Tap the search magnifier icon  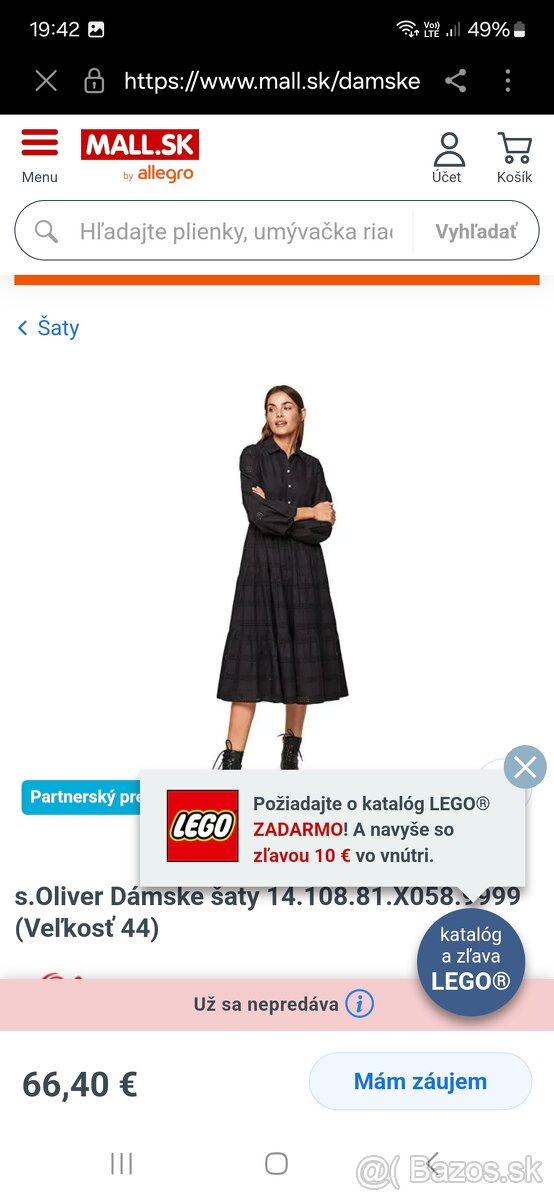pos(46,232)
